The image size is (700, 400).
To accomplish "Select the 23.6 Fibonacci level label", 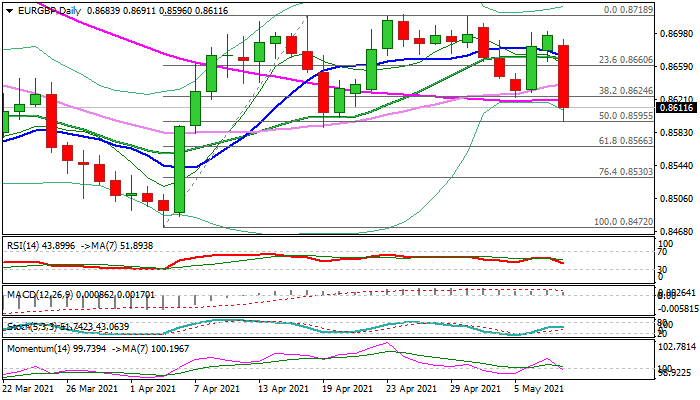I will tap(625, 59).
